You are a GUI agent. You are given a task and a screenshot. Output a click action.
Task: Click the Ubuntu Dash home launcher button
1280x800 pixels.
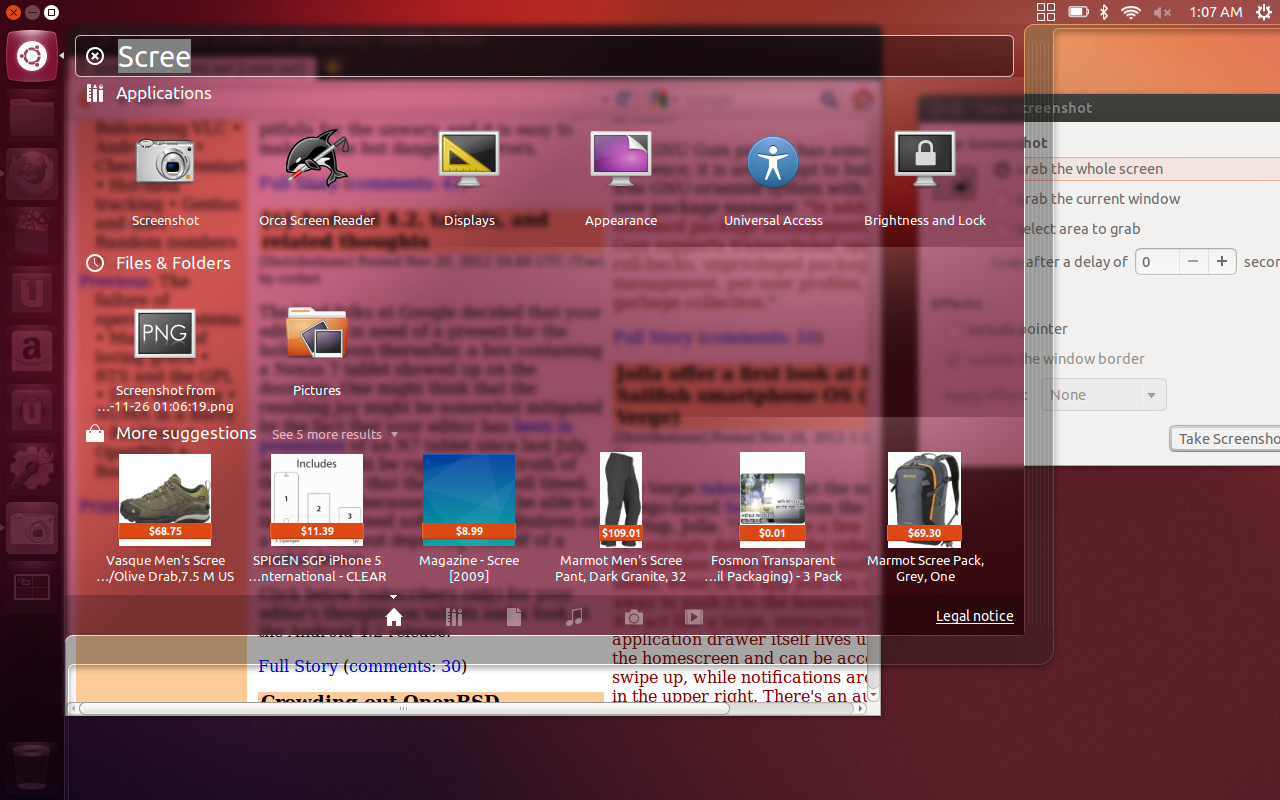(x=32, y=56)
